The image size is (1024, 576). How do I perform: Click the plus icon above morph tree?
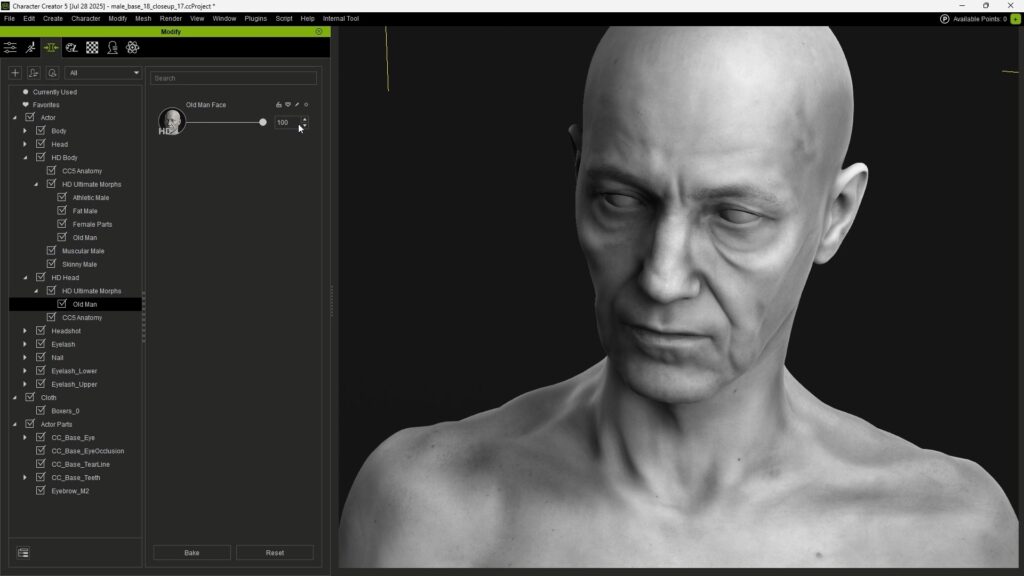(x=15, y=73)
